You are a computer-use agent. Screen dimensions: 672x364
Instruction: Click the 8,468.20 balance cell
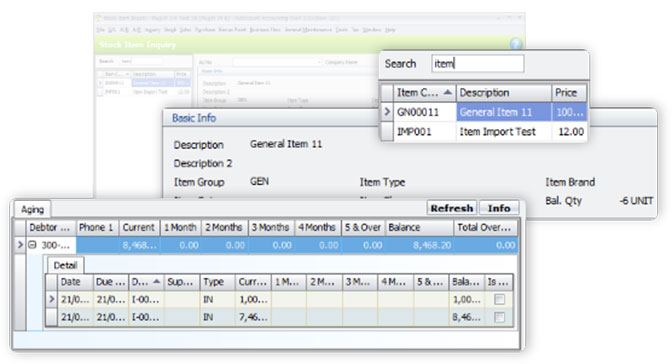click(419, 245)
